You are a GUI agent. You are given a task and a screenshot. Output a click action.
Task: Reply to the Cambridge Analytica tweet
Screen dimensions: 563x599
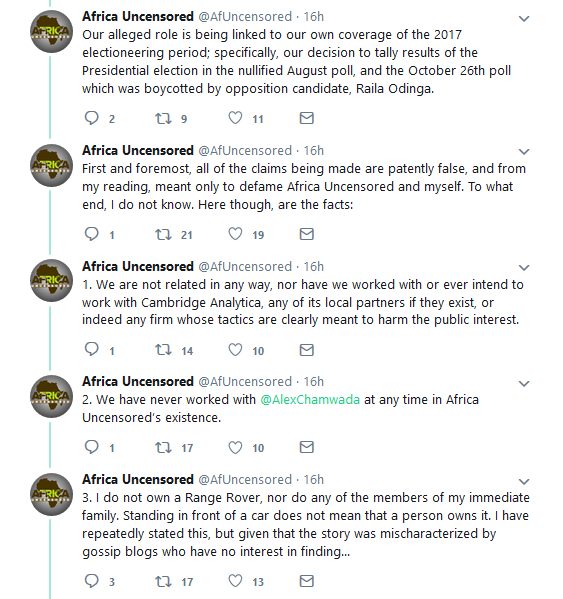coord(92,350)
